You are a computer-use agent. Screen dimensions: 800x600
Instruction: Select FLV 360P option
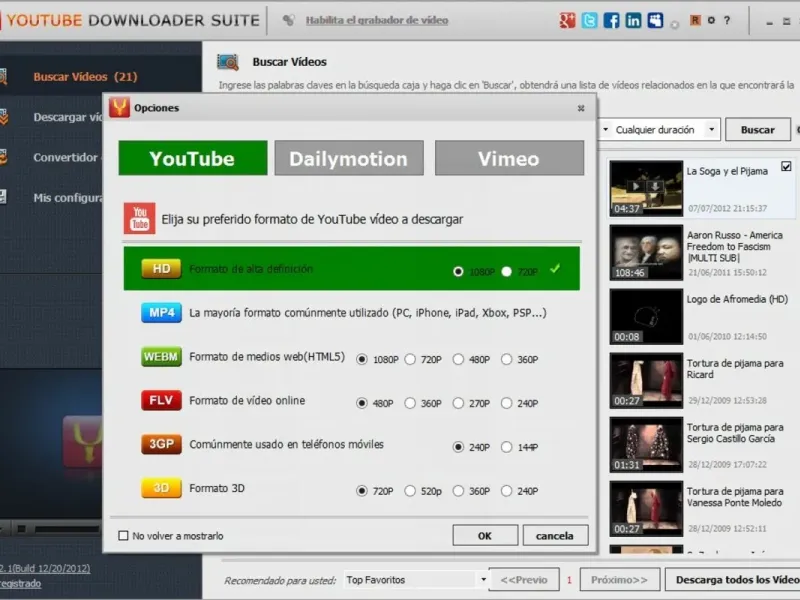[410, 403]
